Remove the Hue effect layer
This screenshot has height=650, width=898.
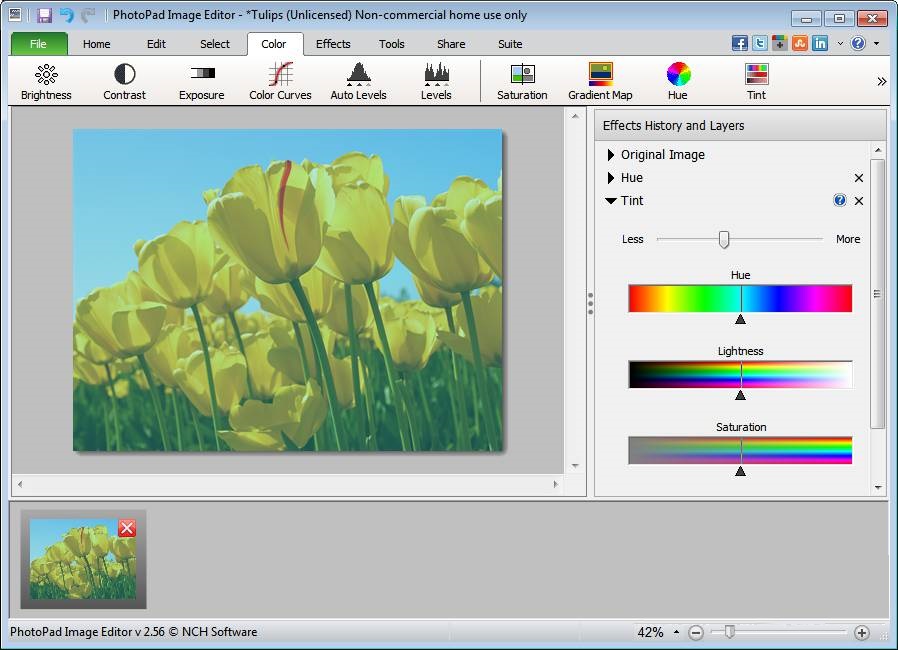pyautogui.click(x=858, y=178)
